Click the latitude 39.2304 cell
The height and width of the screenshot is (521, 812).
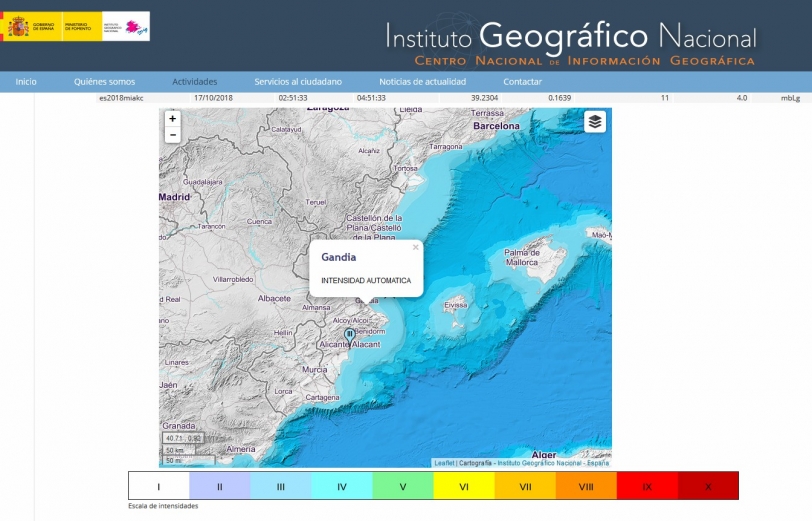(x=485, y=98)
